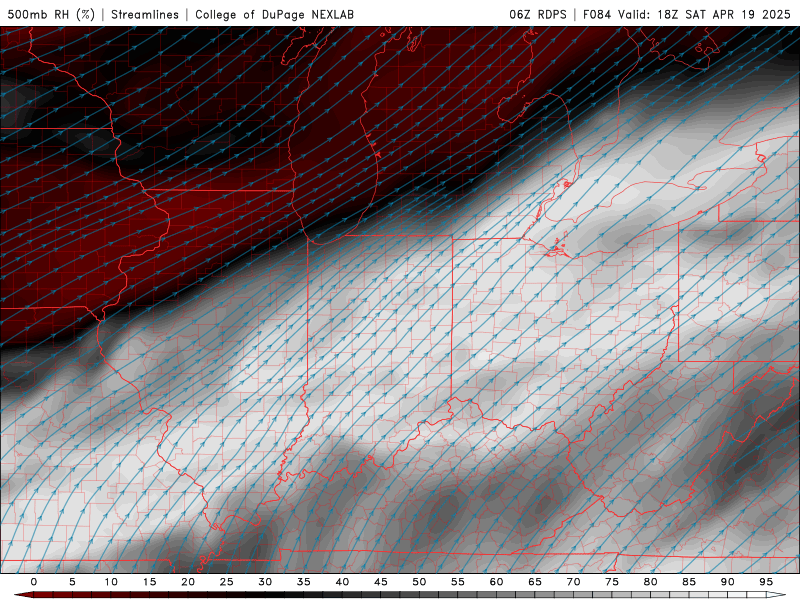Click the '500mb RH (%)' title text
The image size is (800, 600).
(51, 14)
